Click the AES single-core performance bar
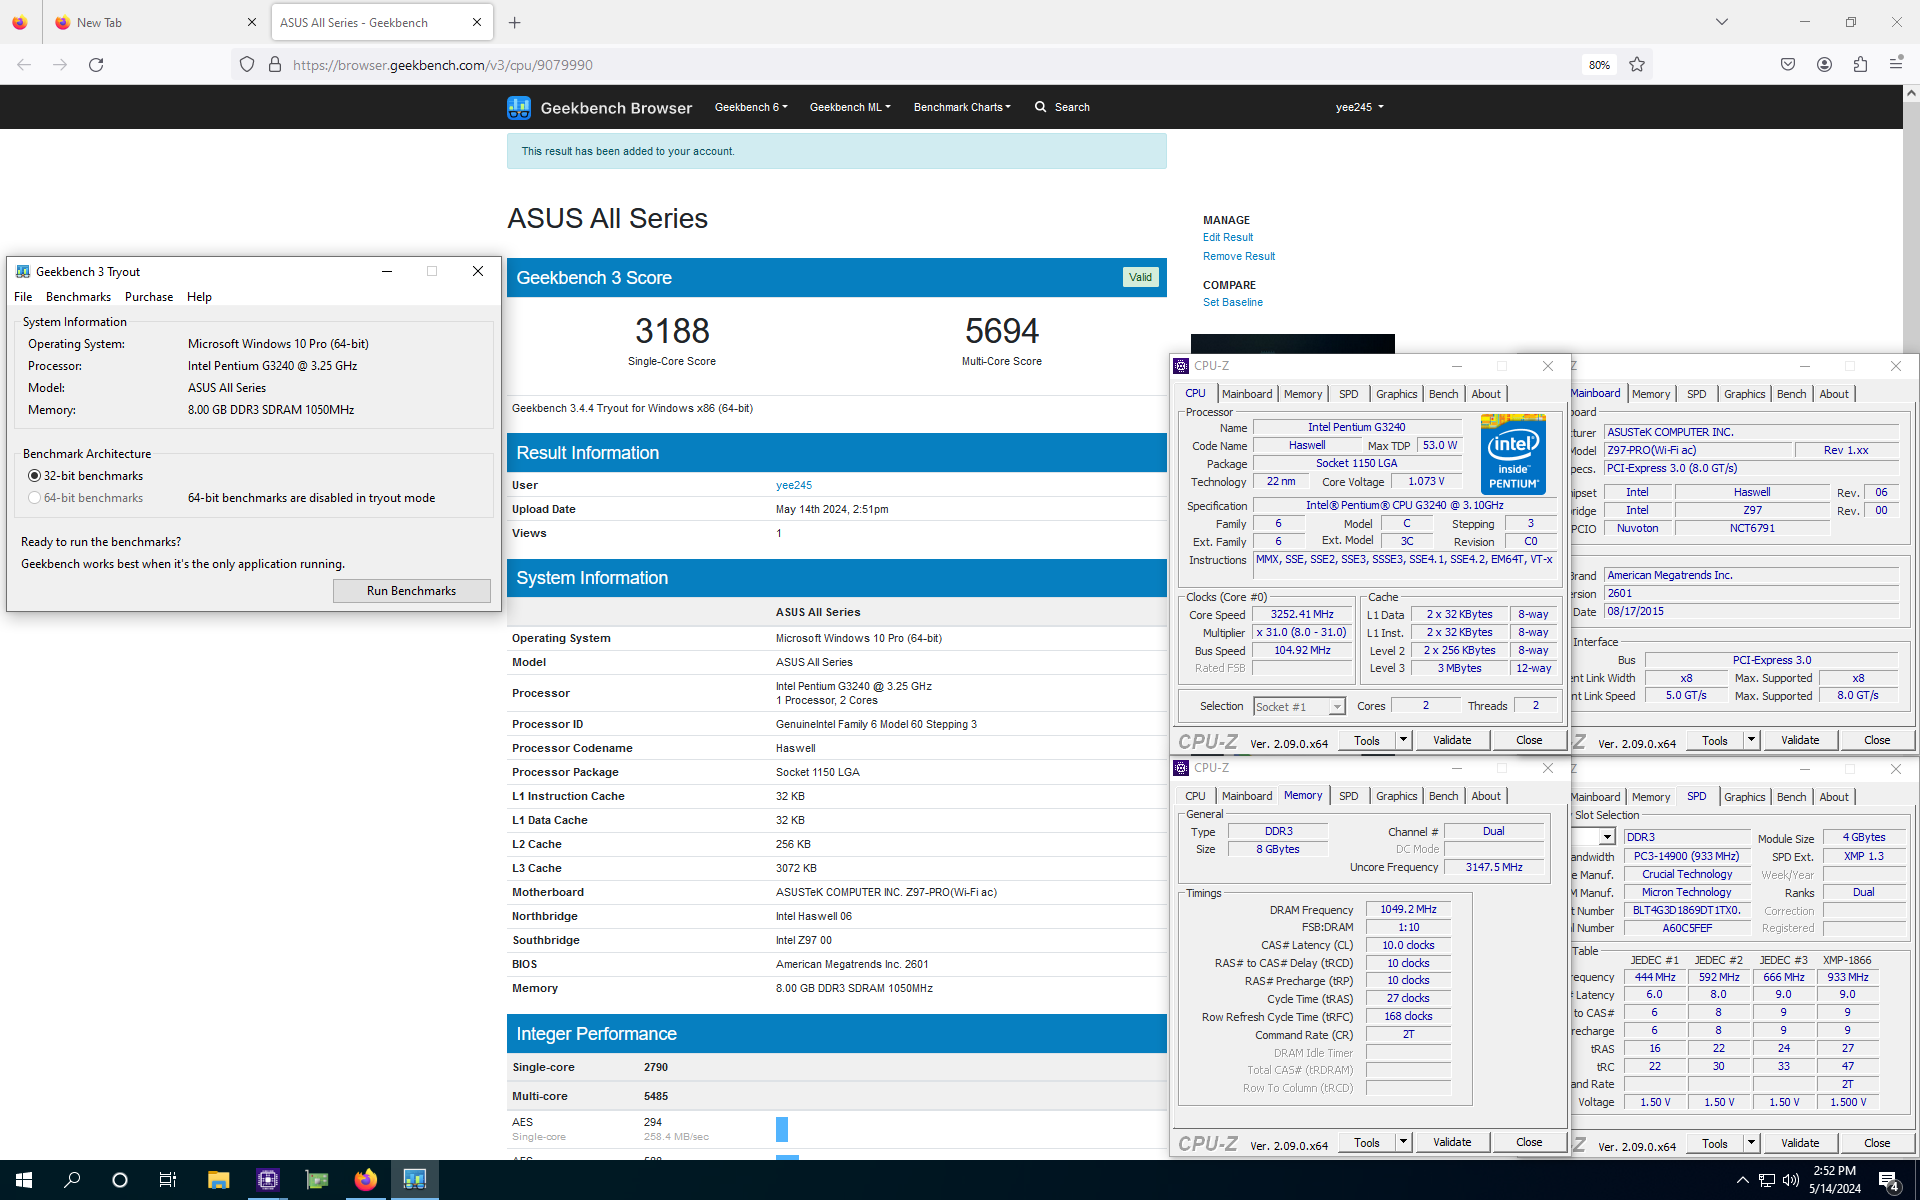The image size is (1920, 1200). pyautogui.click(x=782, y=1129)
